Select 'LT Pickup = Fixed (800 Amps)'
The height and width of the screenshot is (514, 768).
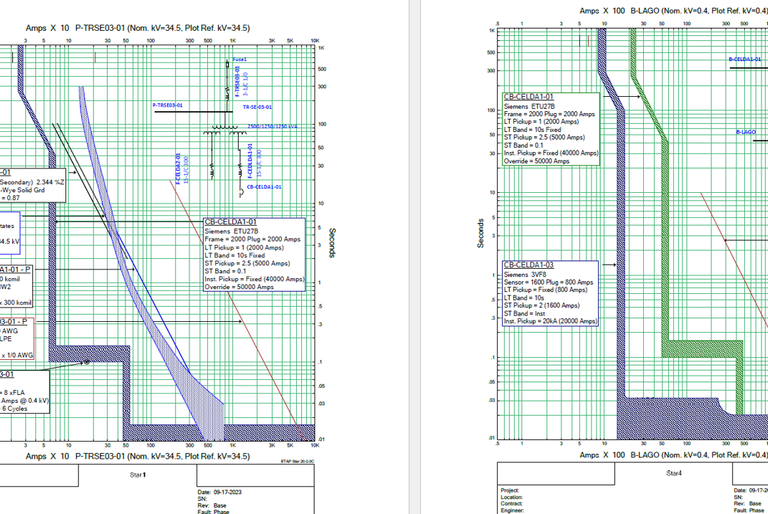click(545, 290)
